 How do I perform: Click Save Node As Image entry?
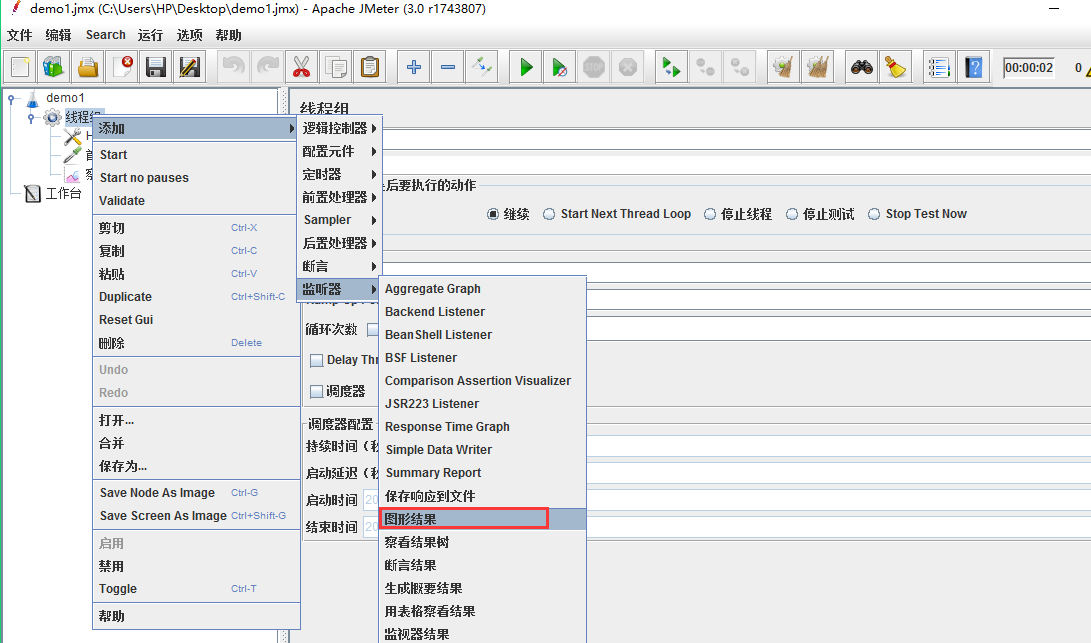point(196,493)
